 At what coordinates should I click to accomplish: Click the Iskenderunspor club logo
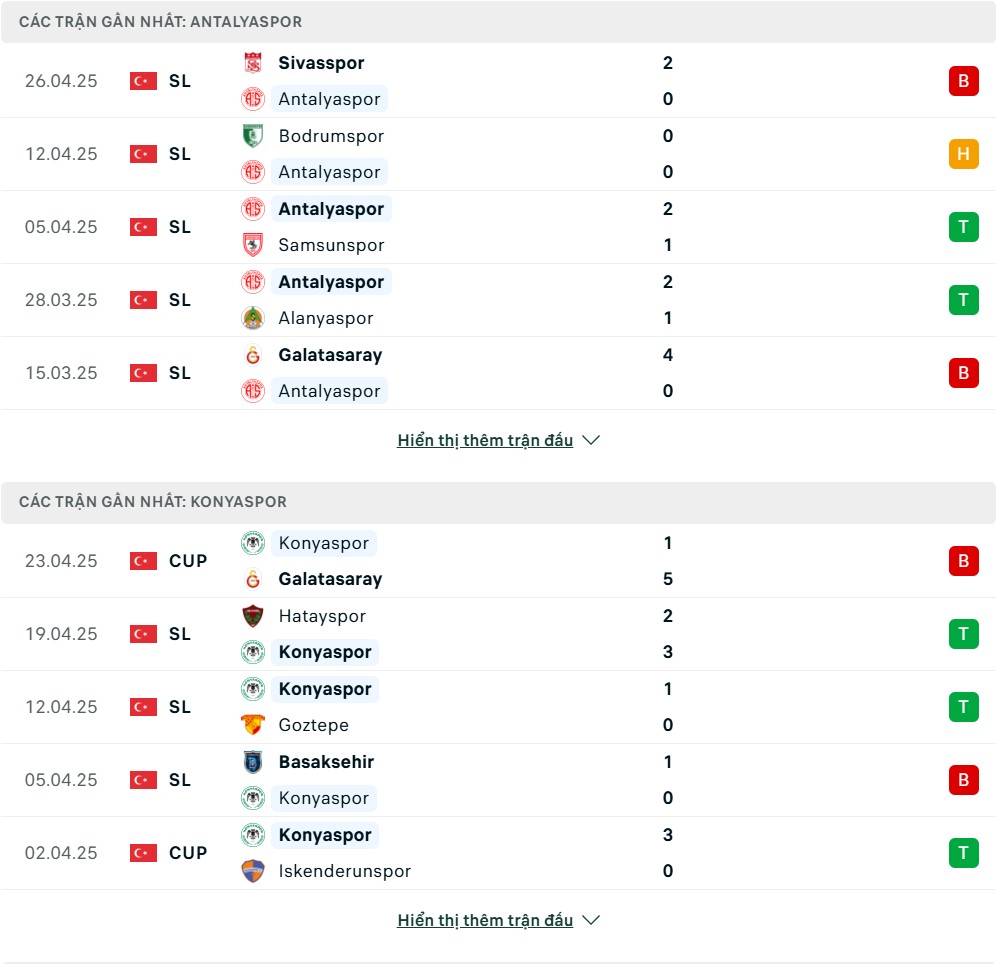coord(253,871)
